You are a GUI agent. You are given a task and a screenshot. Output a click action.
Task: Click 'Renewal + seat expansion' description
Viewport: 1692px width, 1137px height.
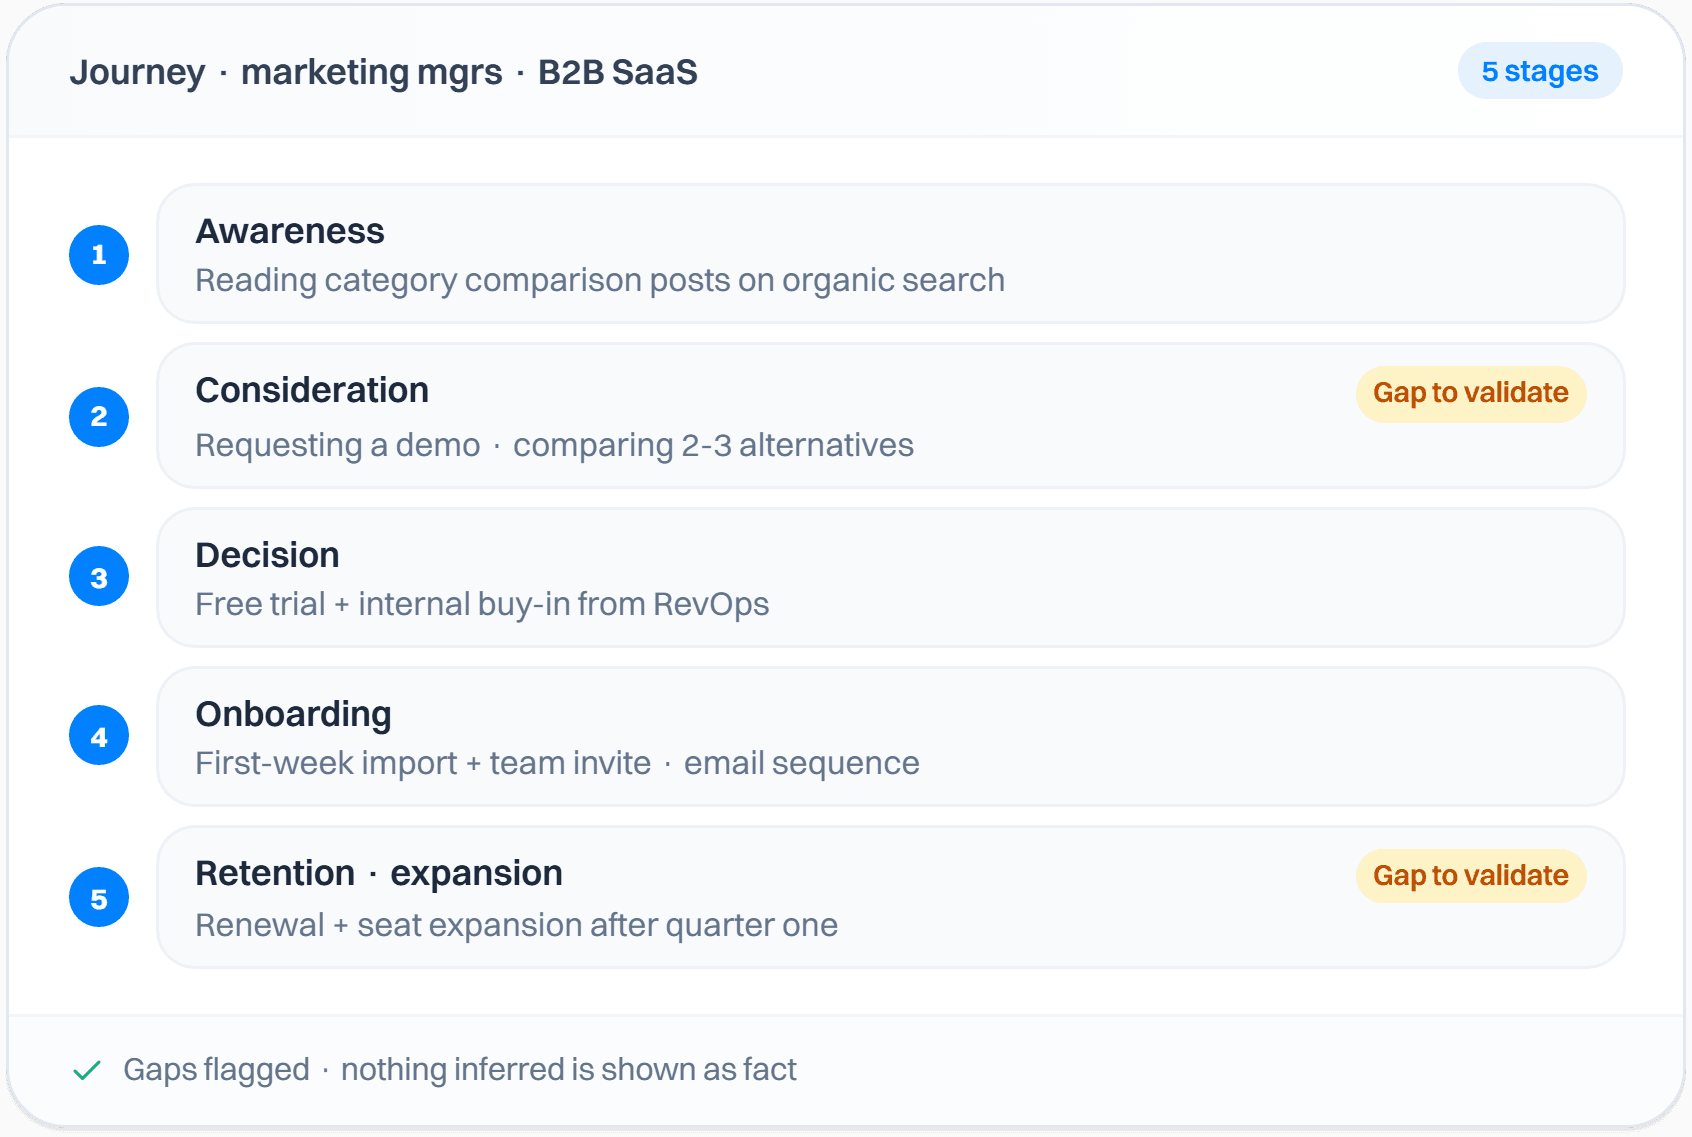(517, 925)
